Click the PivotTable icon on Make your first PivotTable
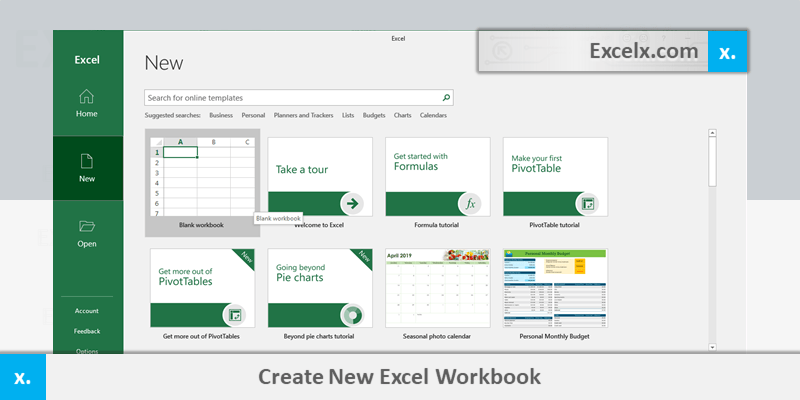 tap(588, 204)
